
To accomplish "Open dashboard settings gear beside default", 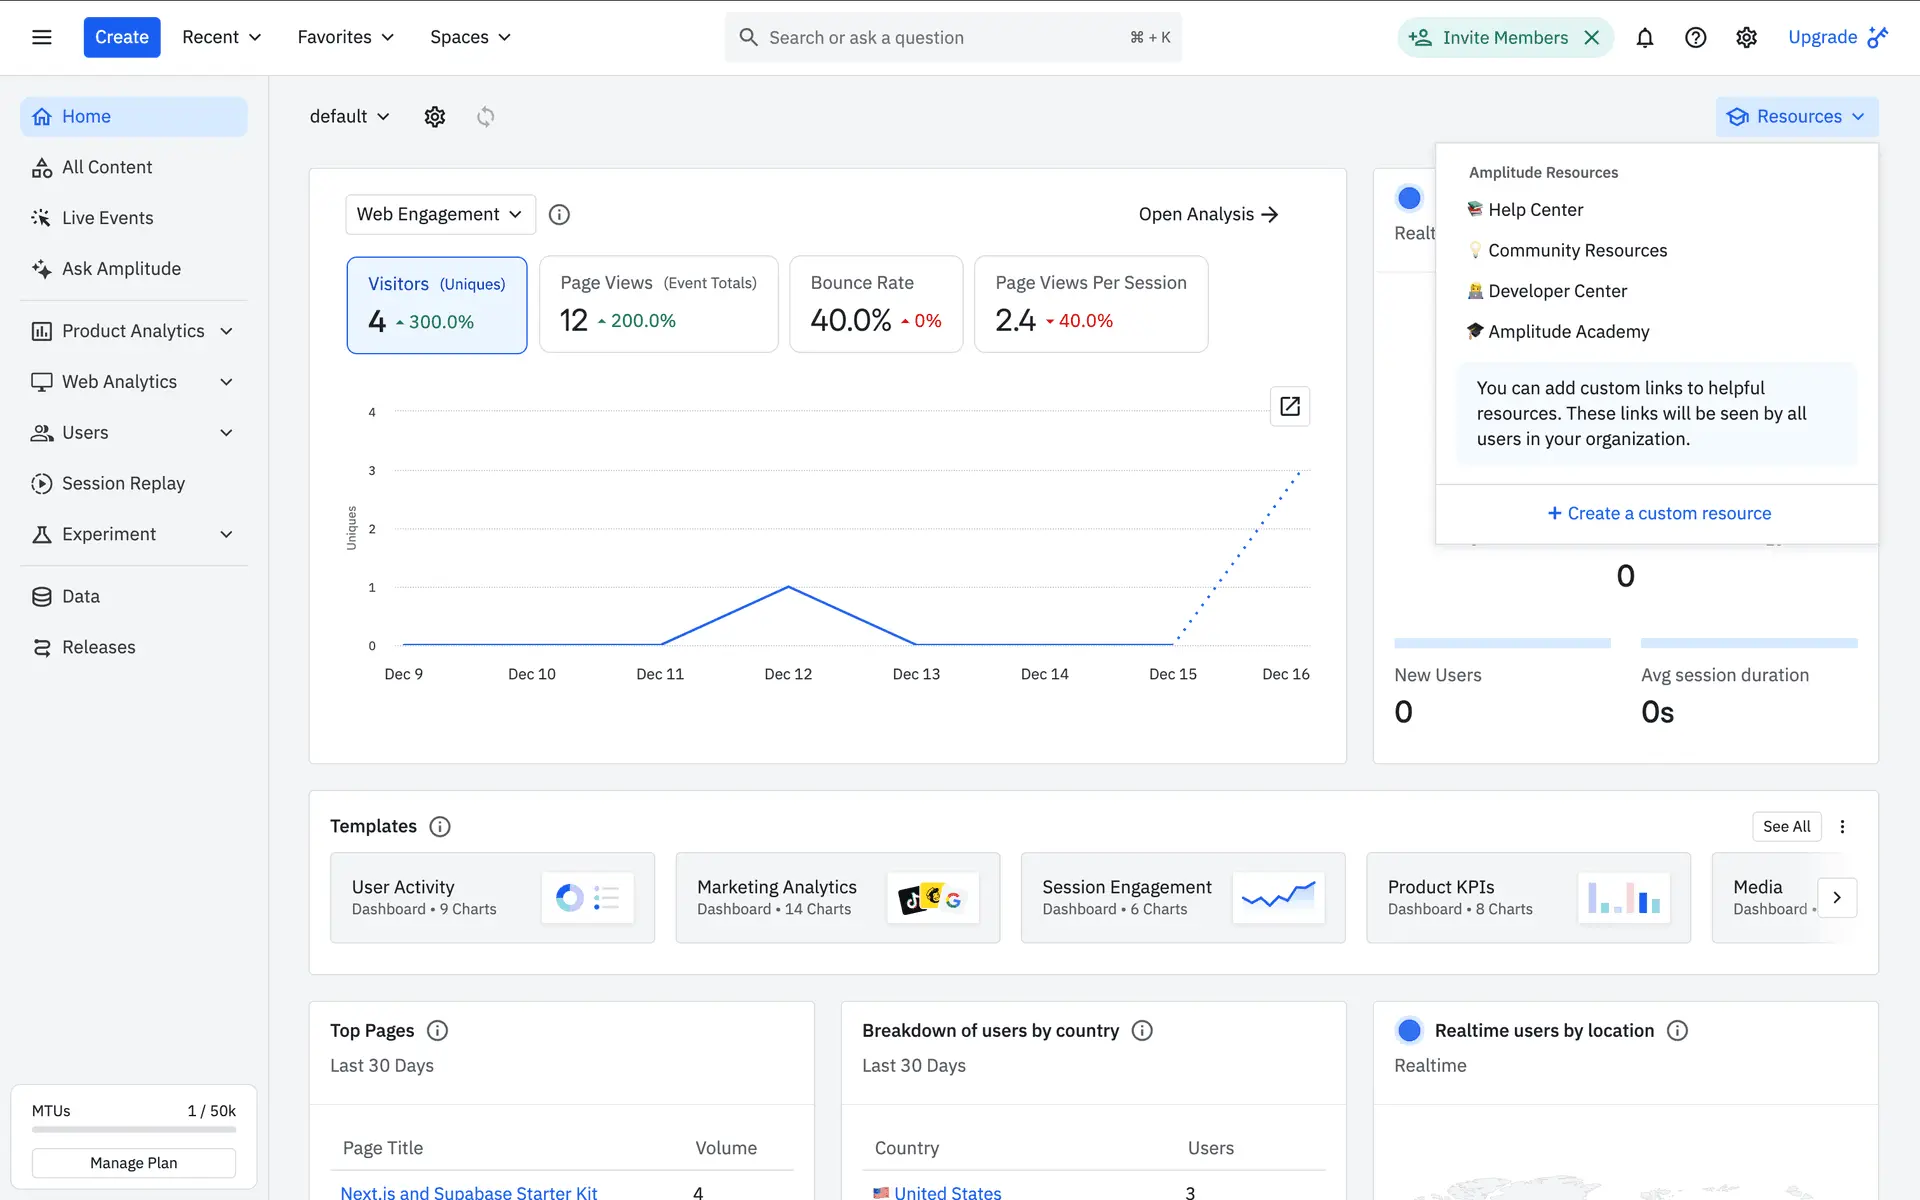I will click(x=434, y=117).
